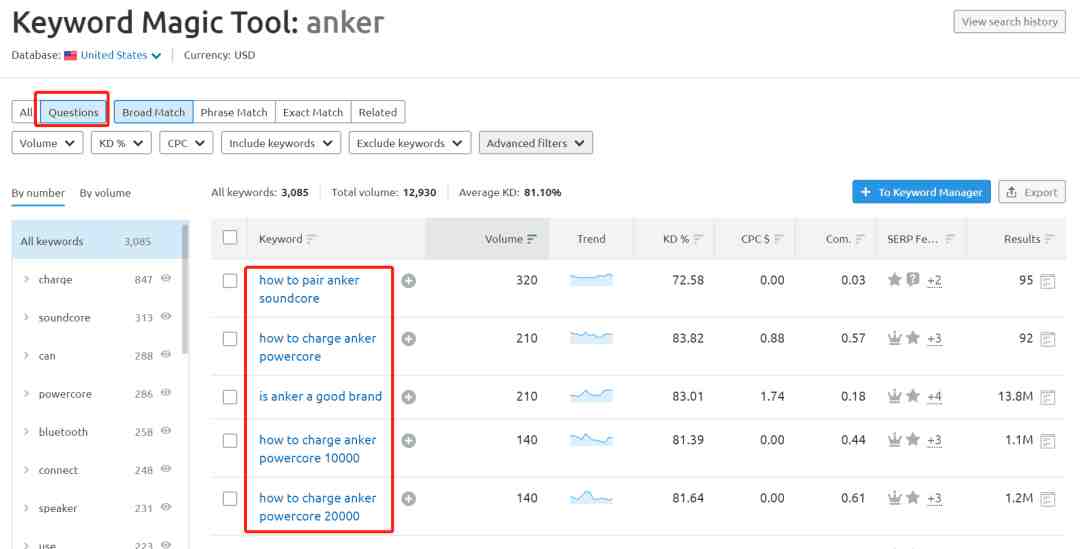Change database from United States dropdown
Screen dimensions: 1080x549
point(121,55)
